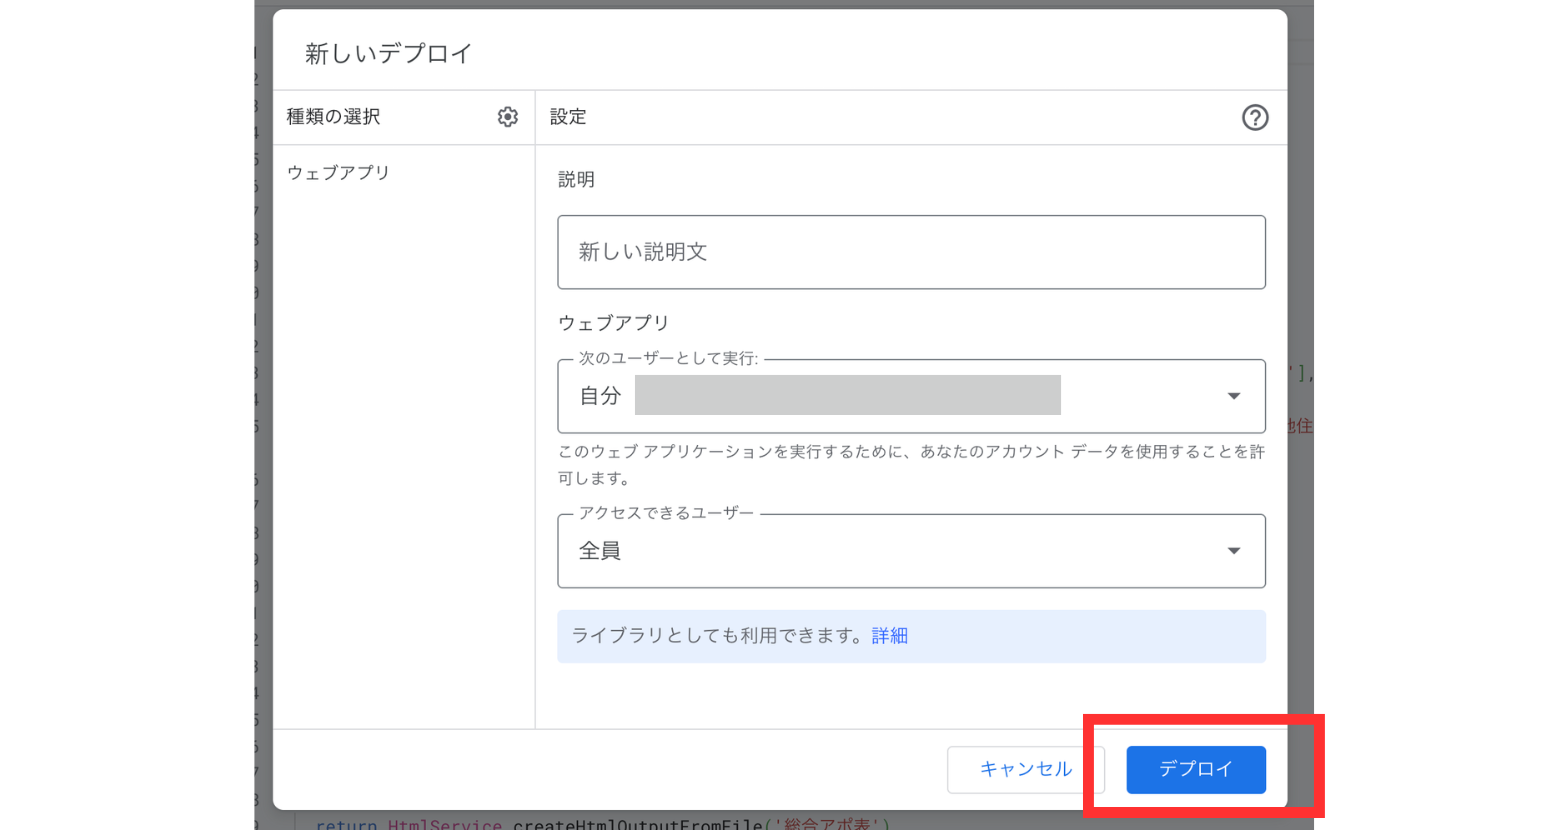The image size is (1568, 830).
Task: Open the 詳細 link
Action: [890, 636]
